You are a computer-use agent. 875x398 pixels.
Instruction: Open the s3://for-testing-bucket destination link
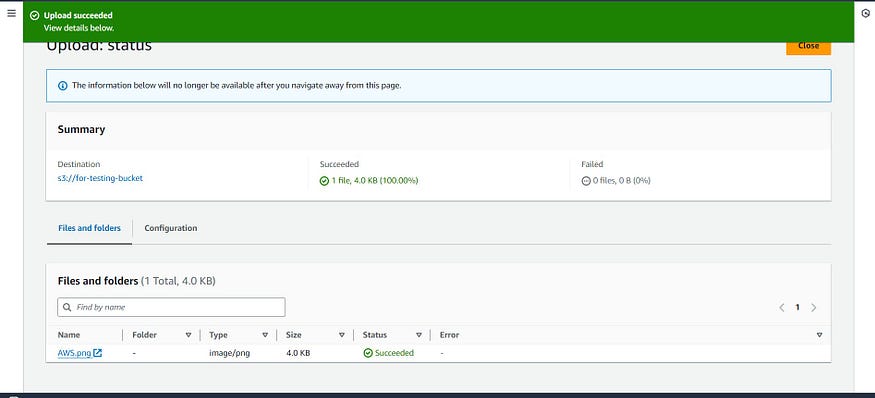pos(100,179)
